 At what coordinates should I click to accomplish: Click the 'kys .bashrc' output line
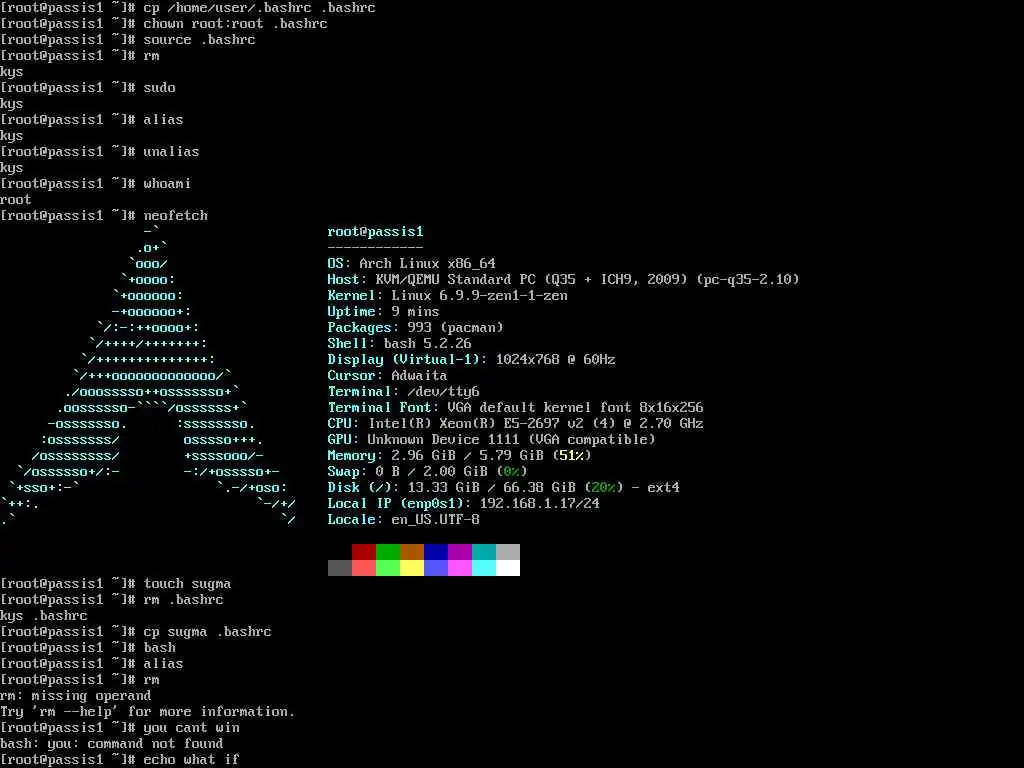[44, 616]
